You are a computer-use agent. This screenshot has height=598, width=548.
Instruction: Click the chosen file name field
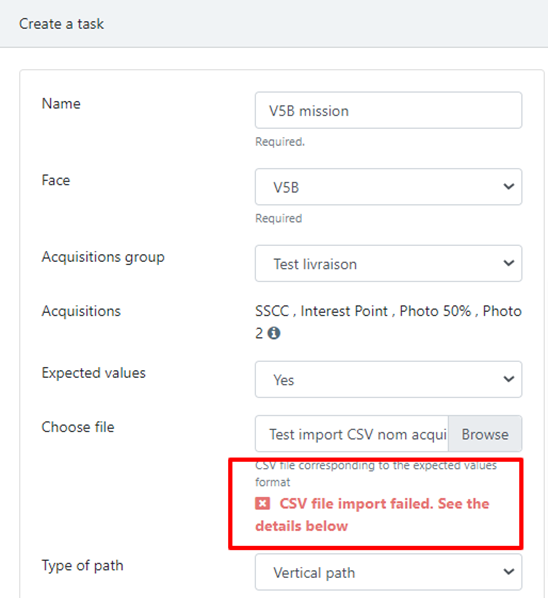pyautogui.click(x=352, y=434)
